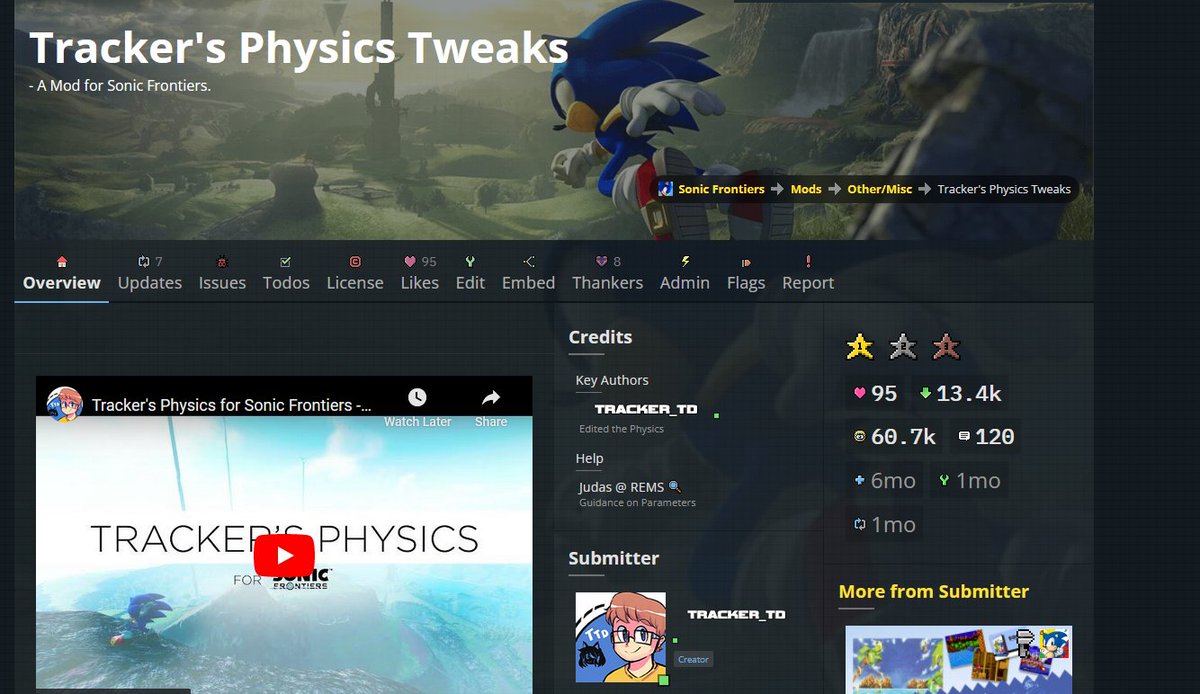Screen dimensions: 1200x694
Task: Click the Admin lightning bolt icon
Action: [x=684, y=260]
